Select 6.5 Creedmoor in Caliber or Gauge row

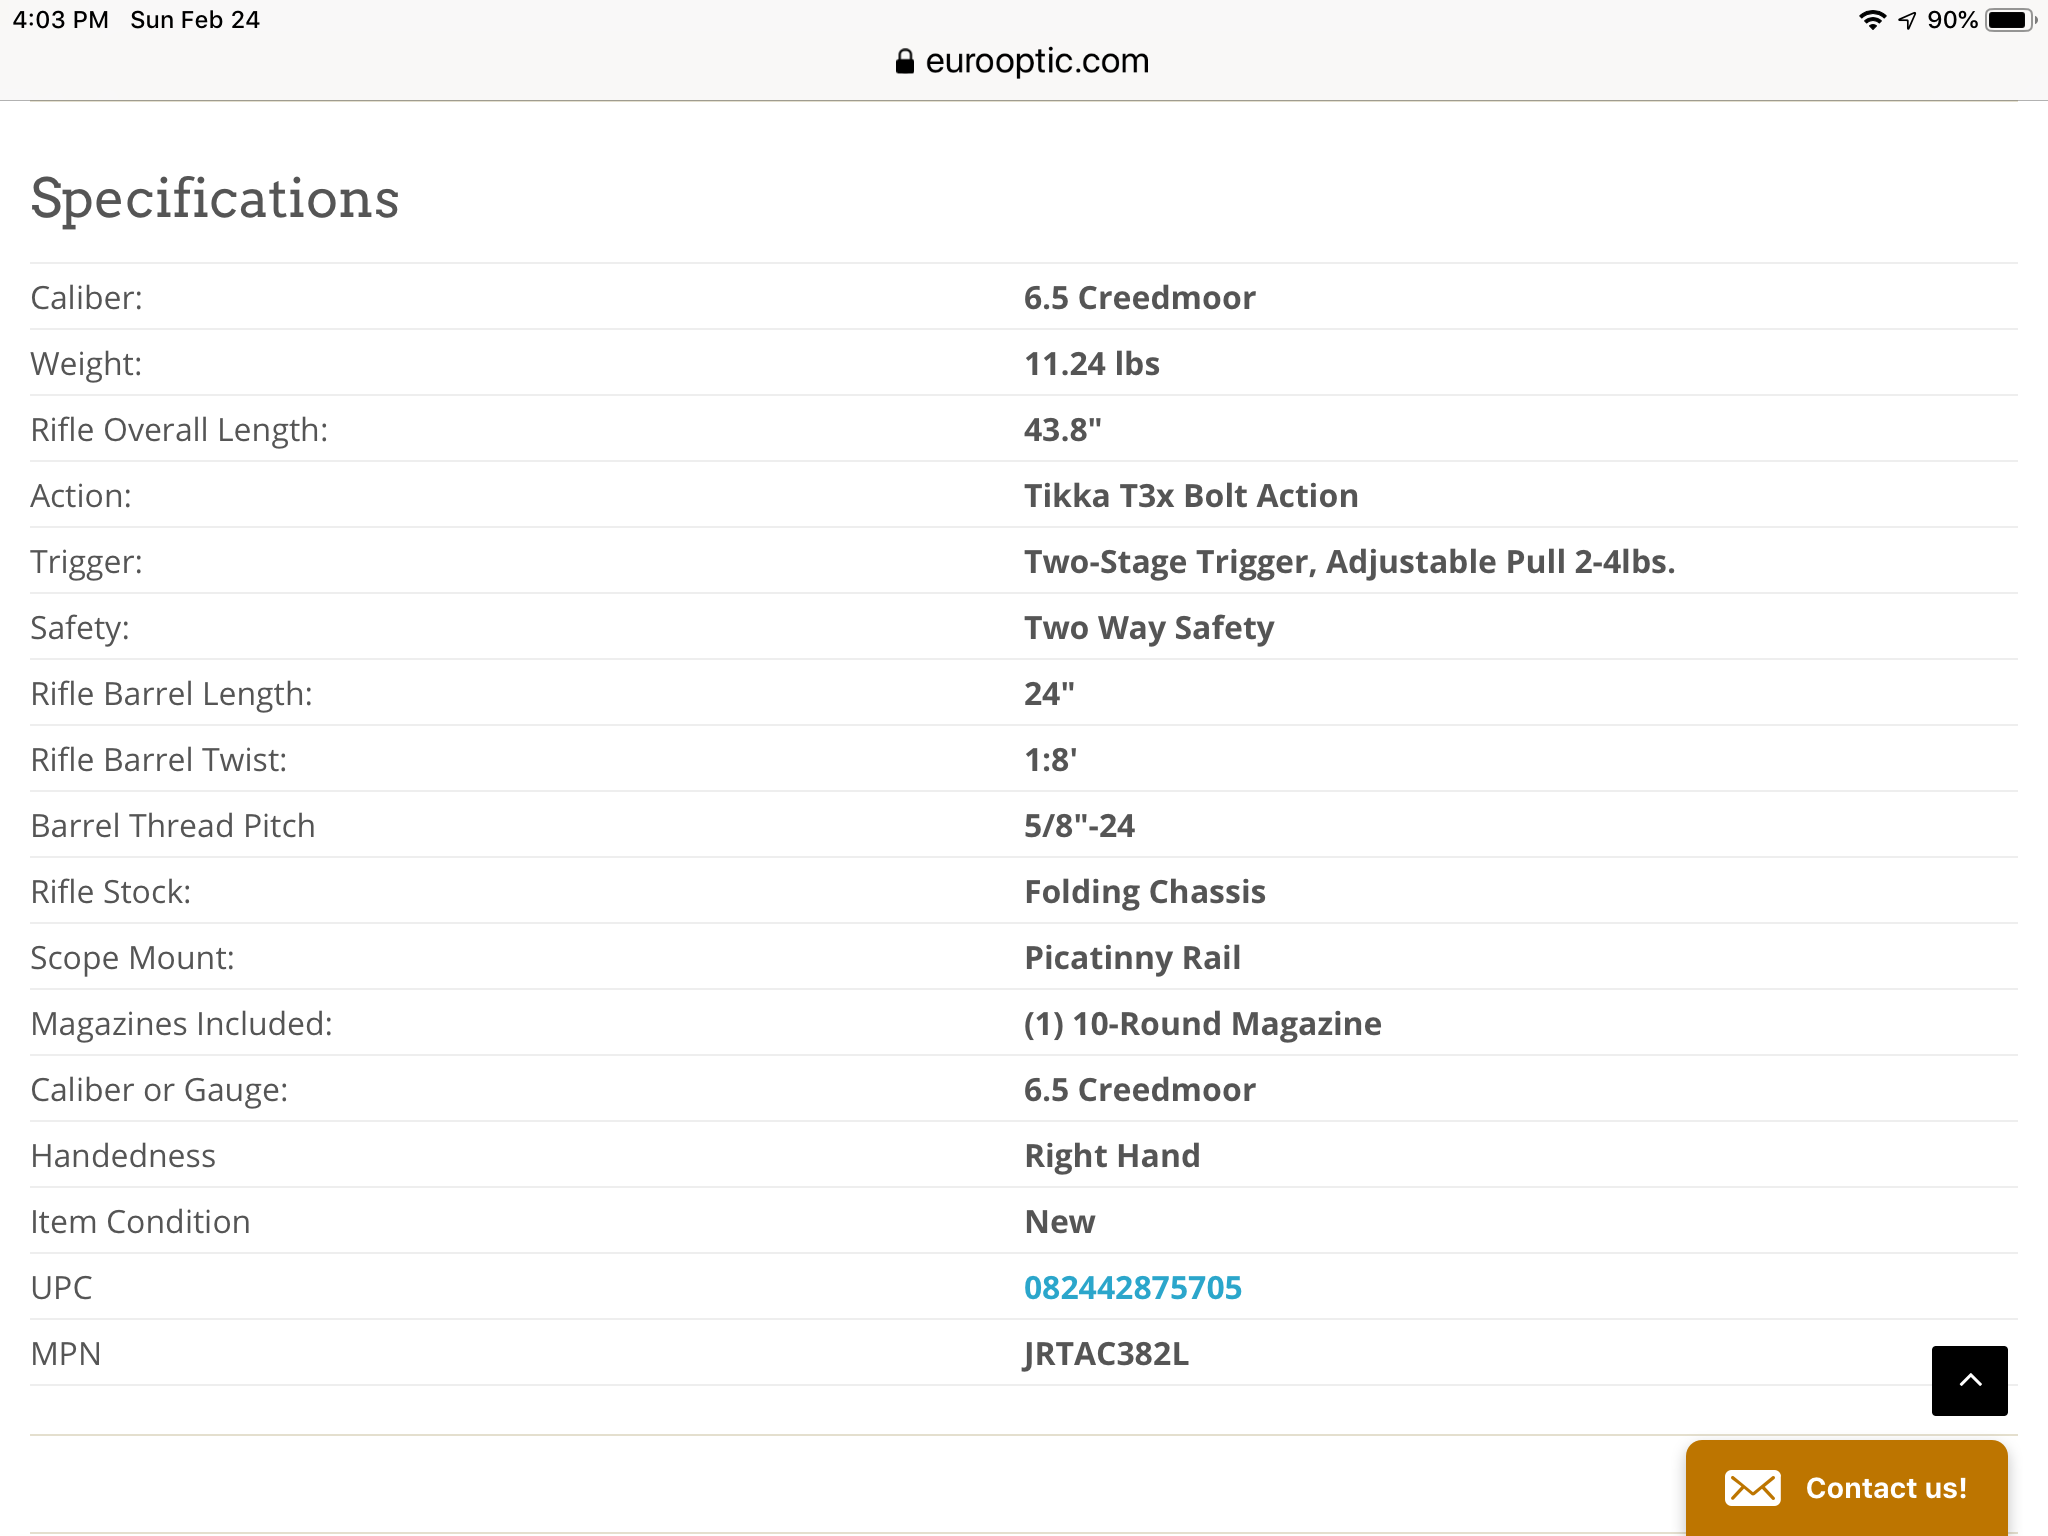click(1139, 1089)
